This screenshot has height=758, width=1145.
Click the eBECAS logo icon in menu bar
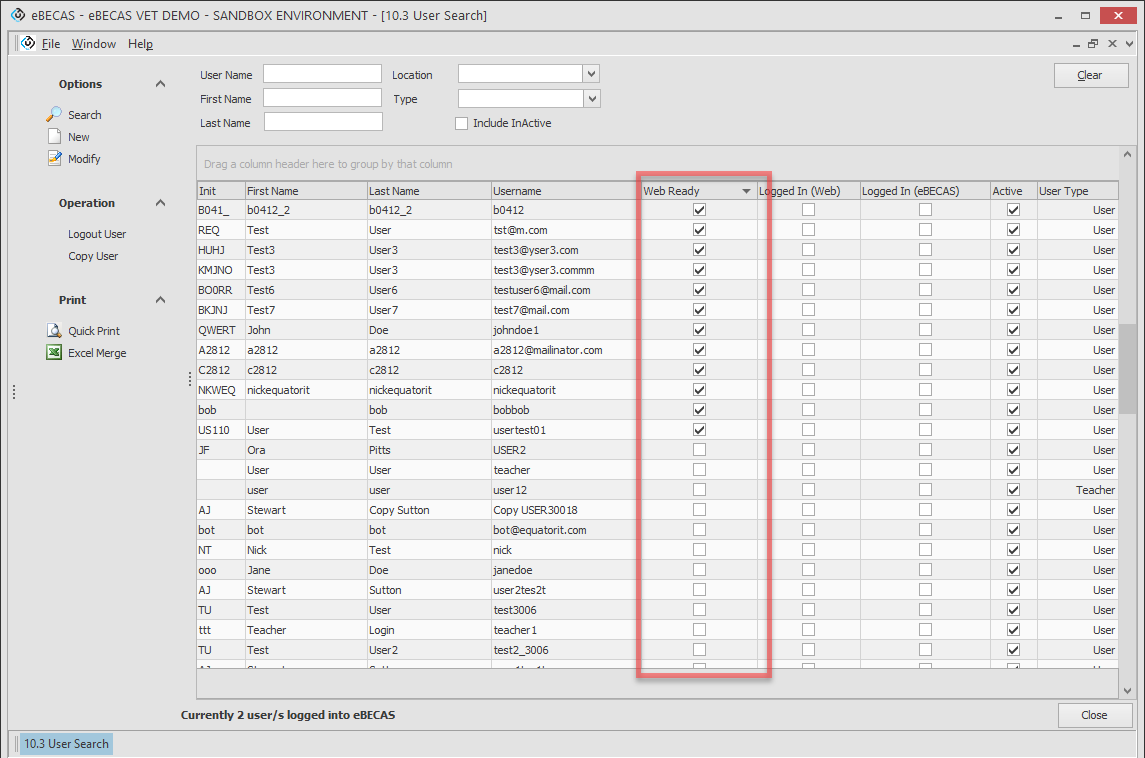(x=28, y=44)
